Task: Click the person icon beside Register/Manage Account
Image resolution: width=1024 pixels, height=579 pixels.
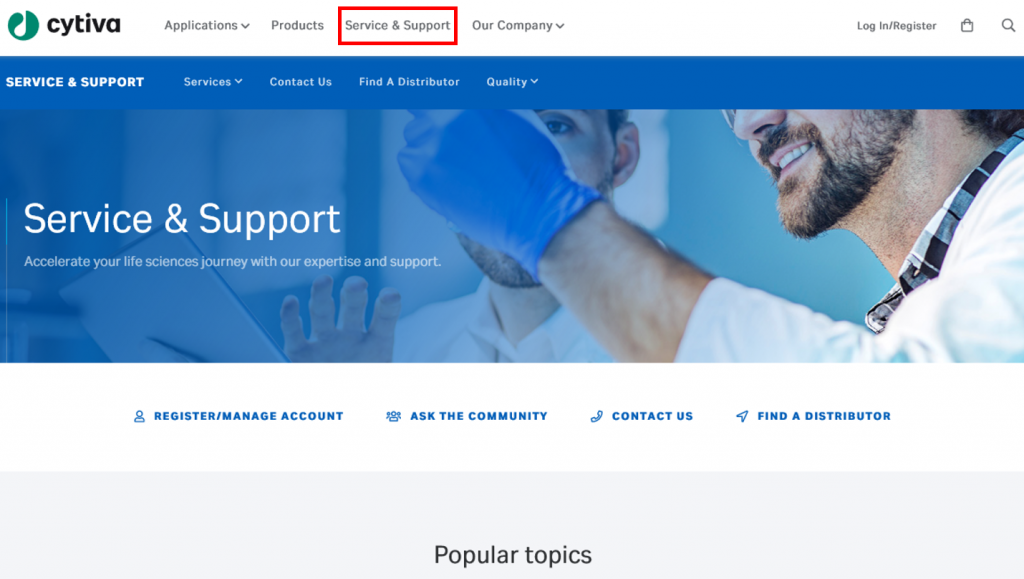Action: point(139,416)
